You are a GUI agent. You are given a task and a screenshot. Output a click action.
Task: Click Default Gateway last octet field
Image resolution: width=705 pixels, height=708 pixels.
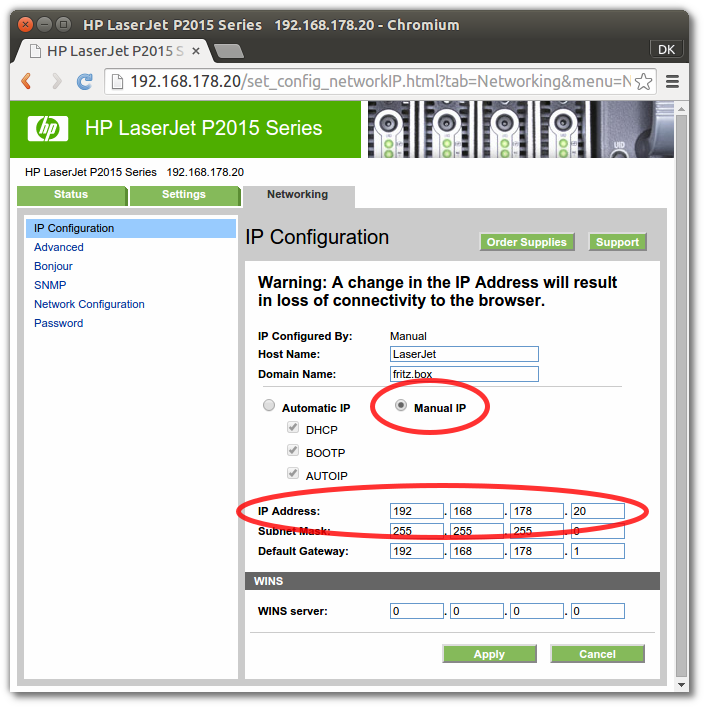(x=598, y=551)
